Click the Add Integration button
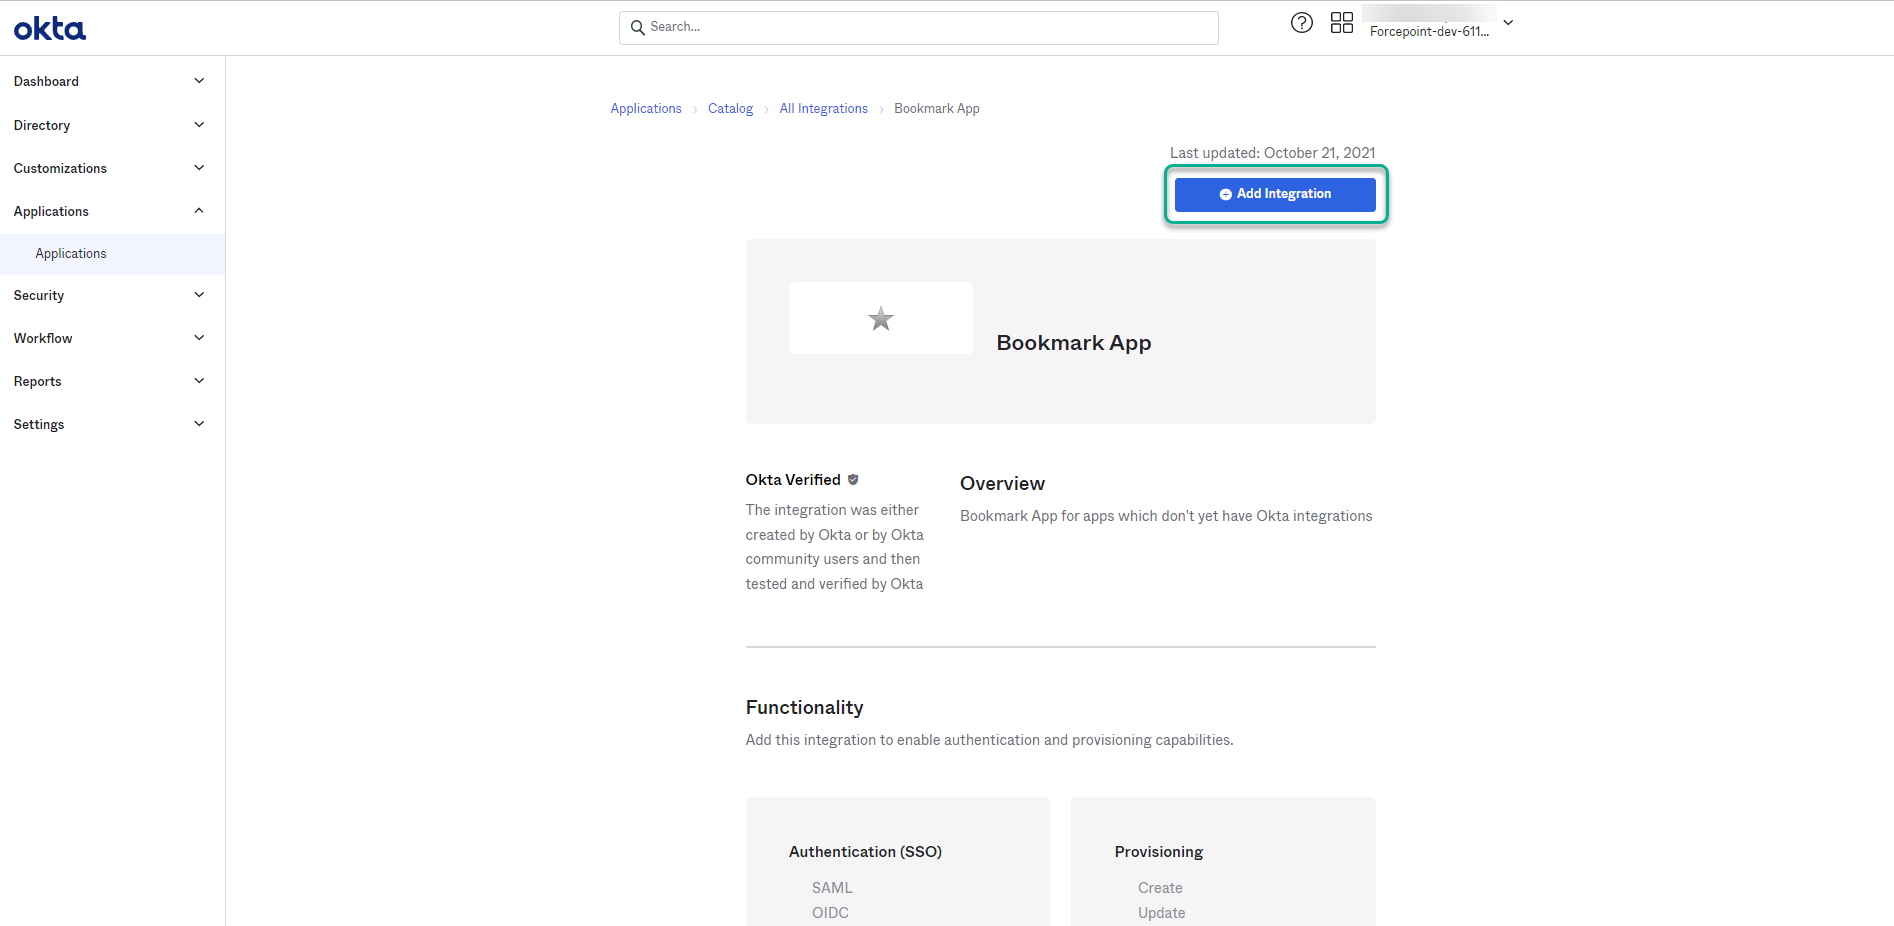 [x=1275, y=194]
